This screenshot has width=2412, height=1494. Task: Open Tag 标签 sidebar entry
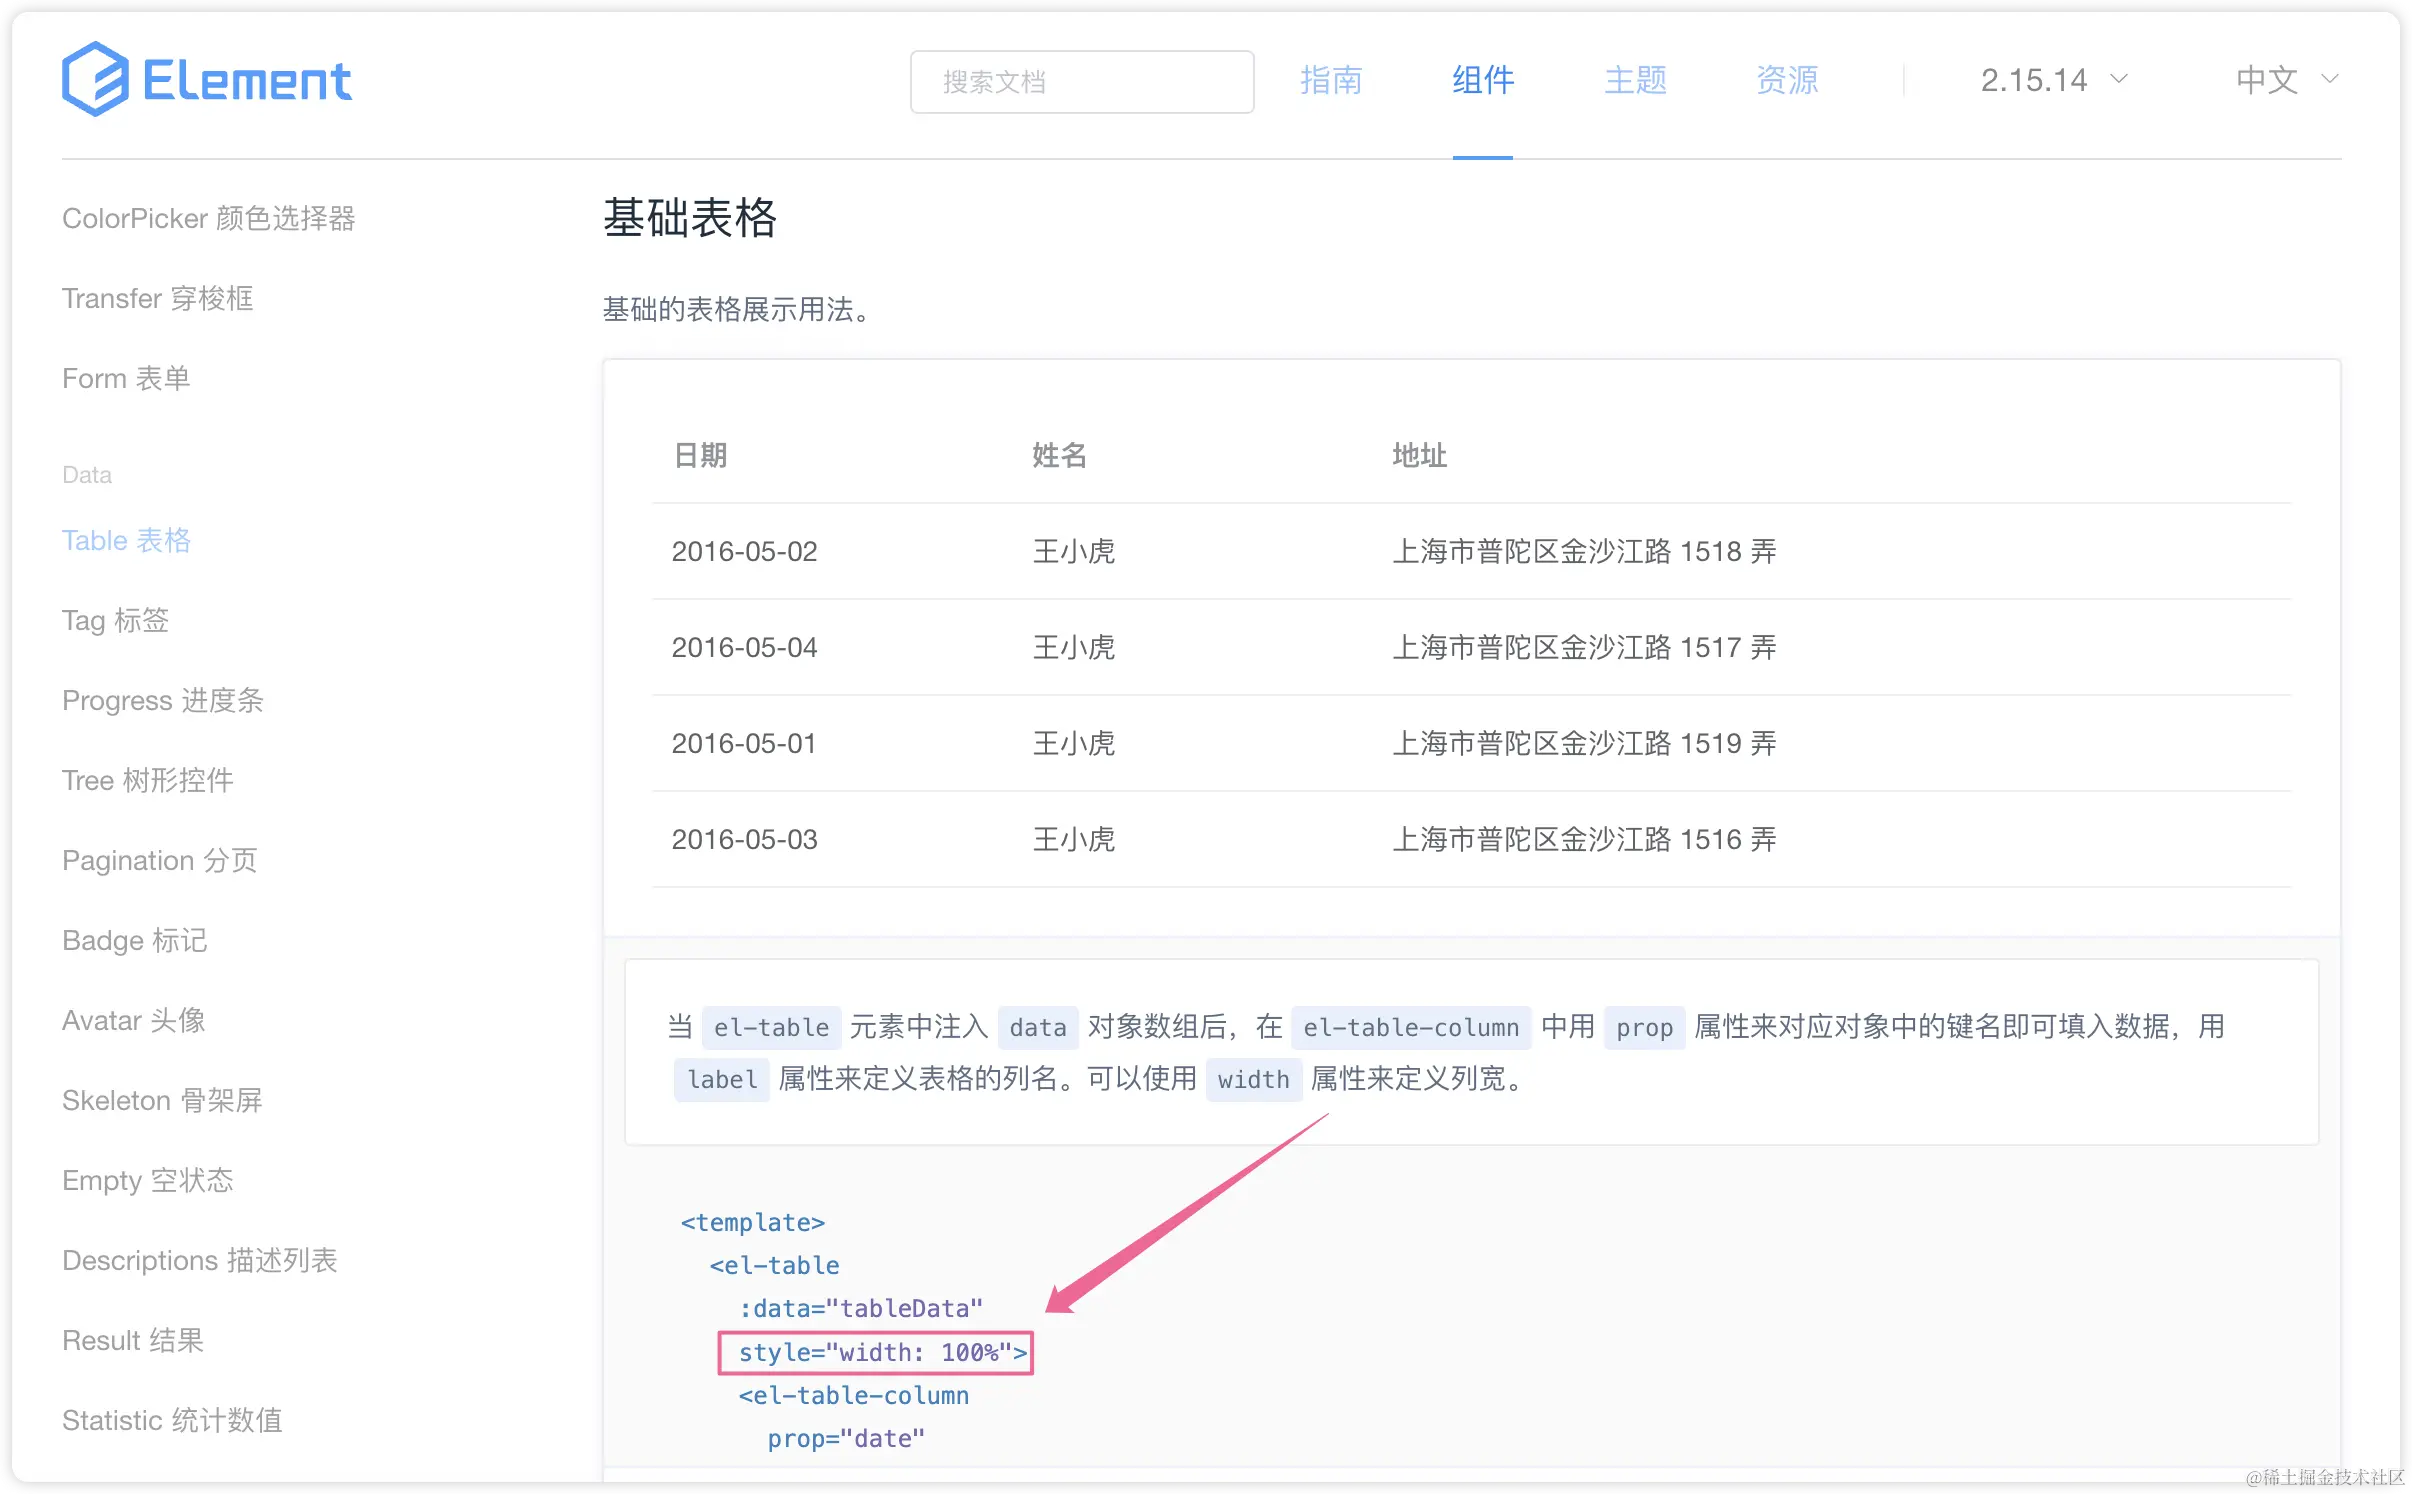point(115,620)
